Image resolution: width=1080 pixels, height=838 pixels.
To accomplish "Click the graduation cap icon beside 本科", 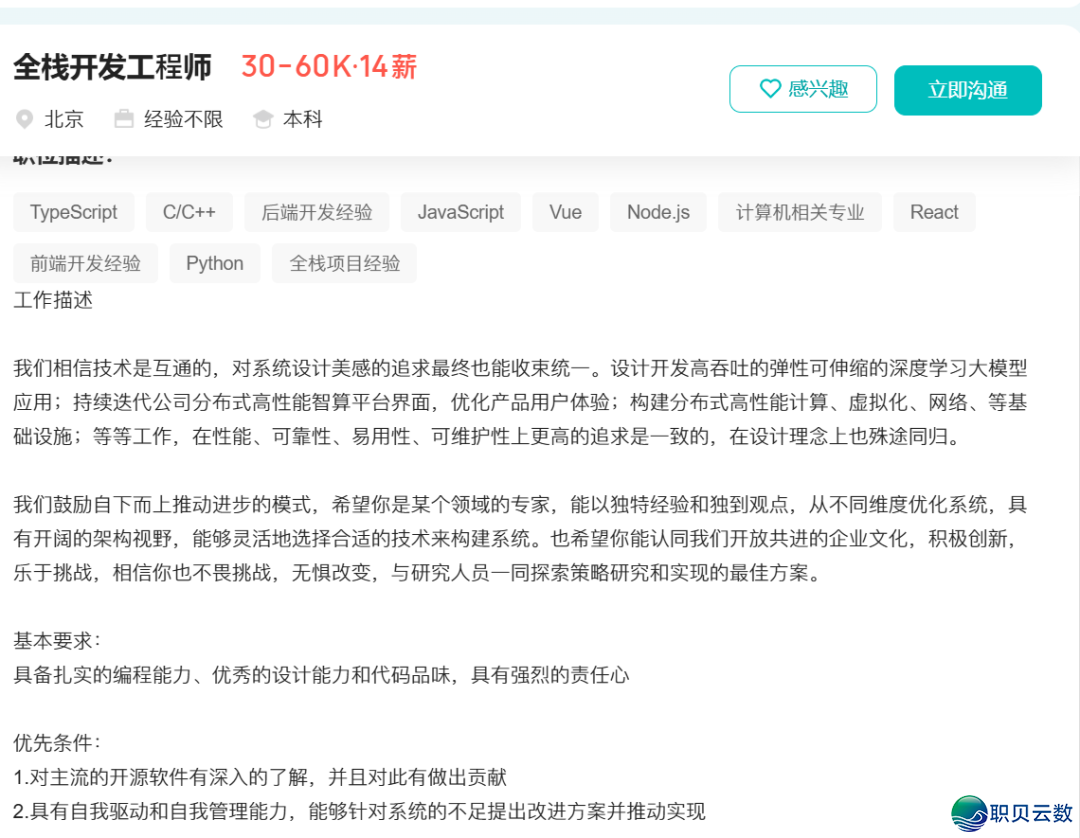I will click(x=263, y=120).
